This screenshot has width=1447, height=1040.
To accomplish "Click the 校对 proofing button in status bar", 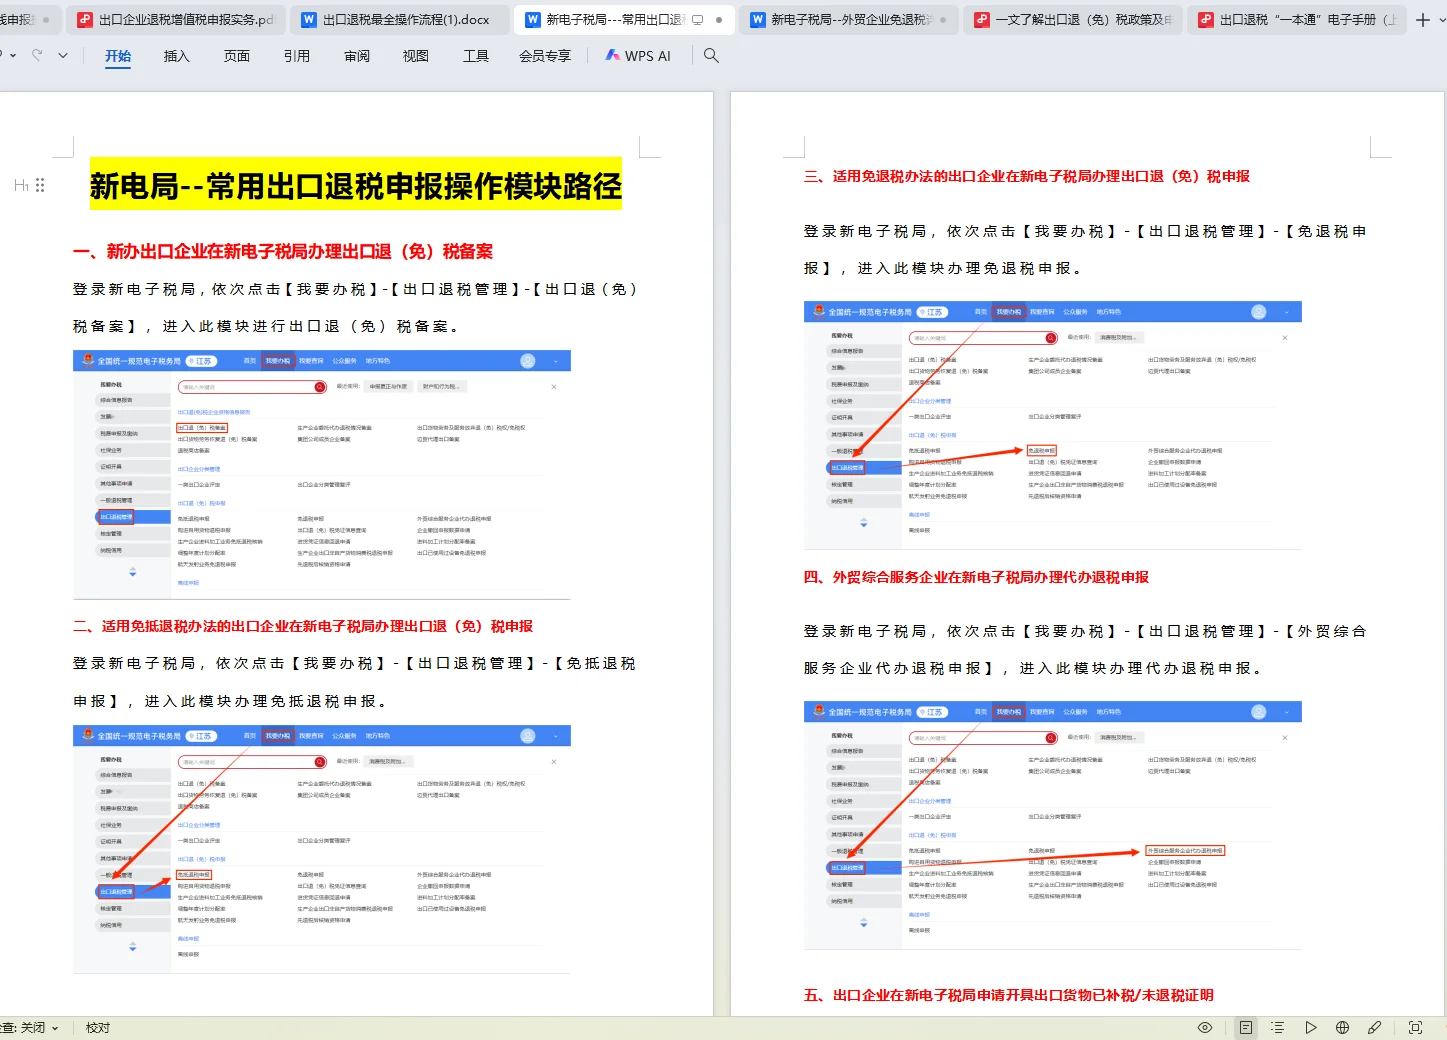I will 96,1027.
